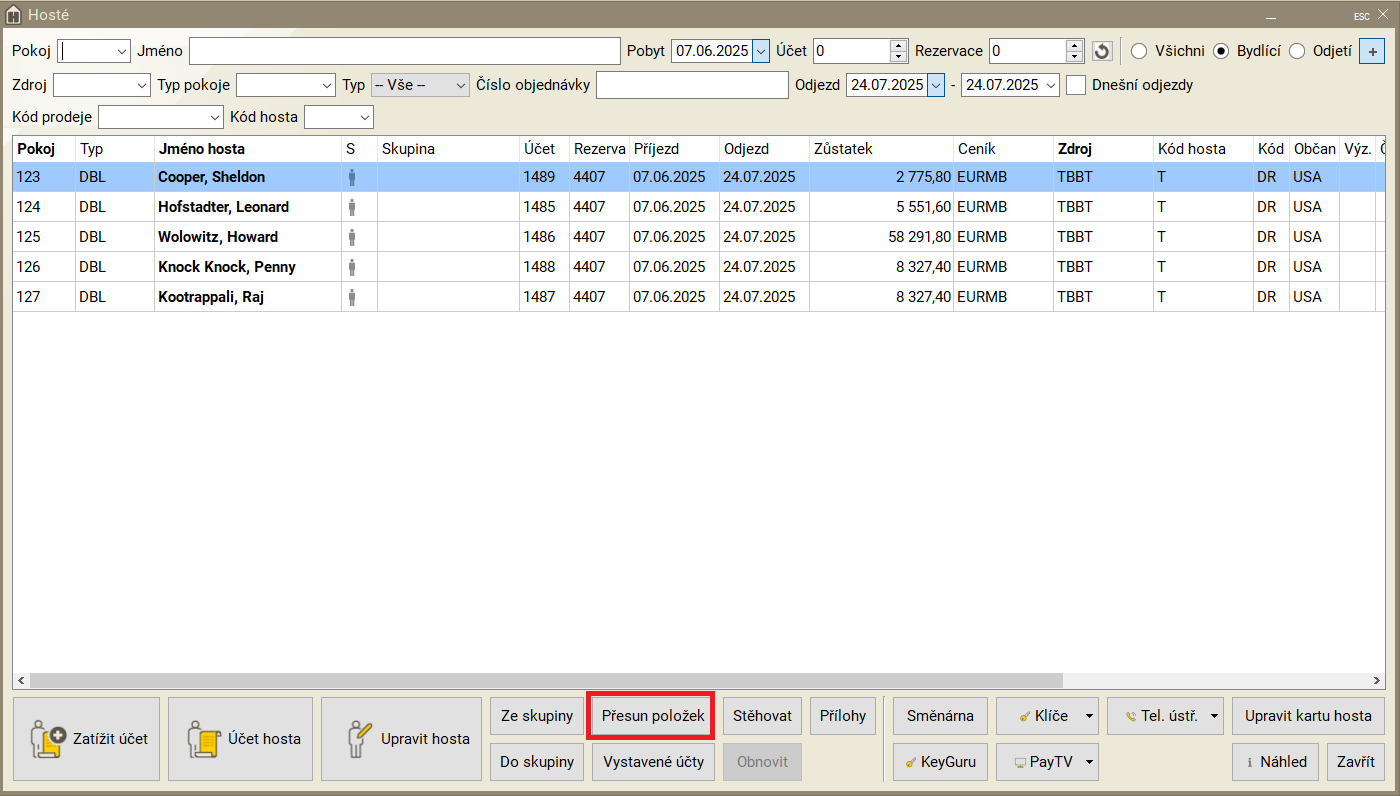The image size is (1400, 796).
Task: Click the Náhled info icon button
Action: (1275, 762)
